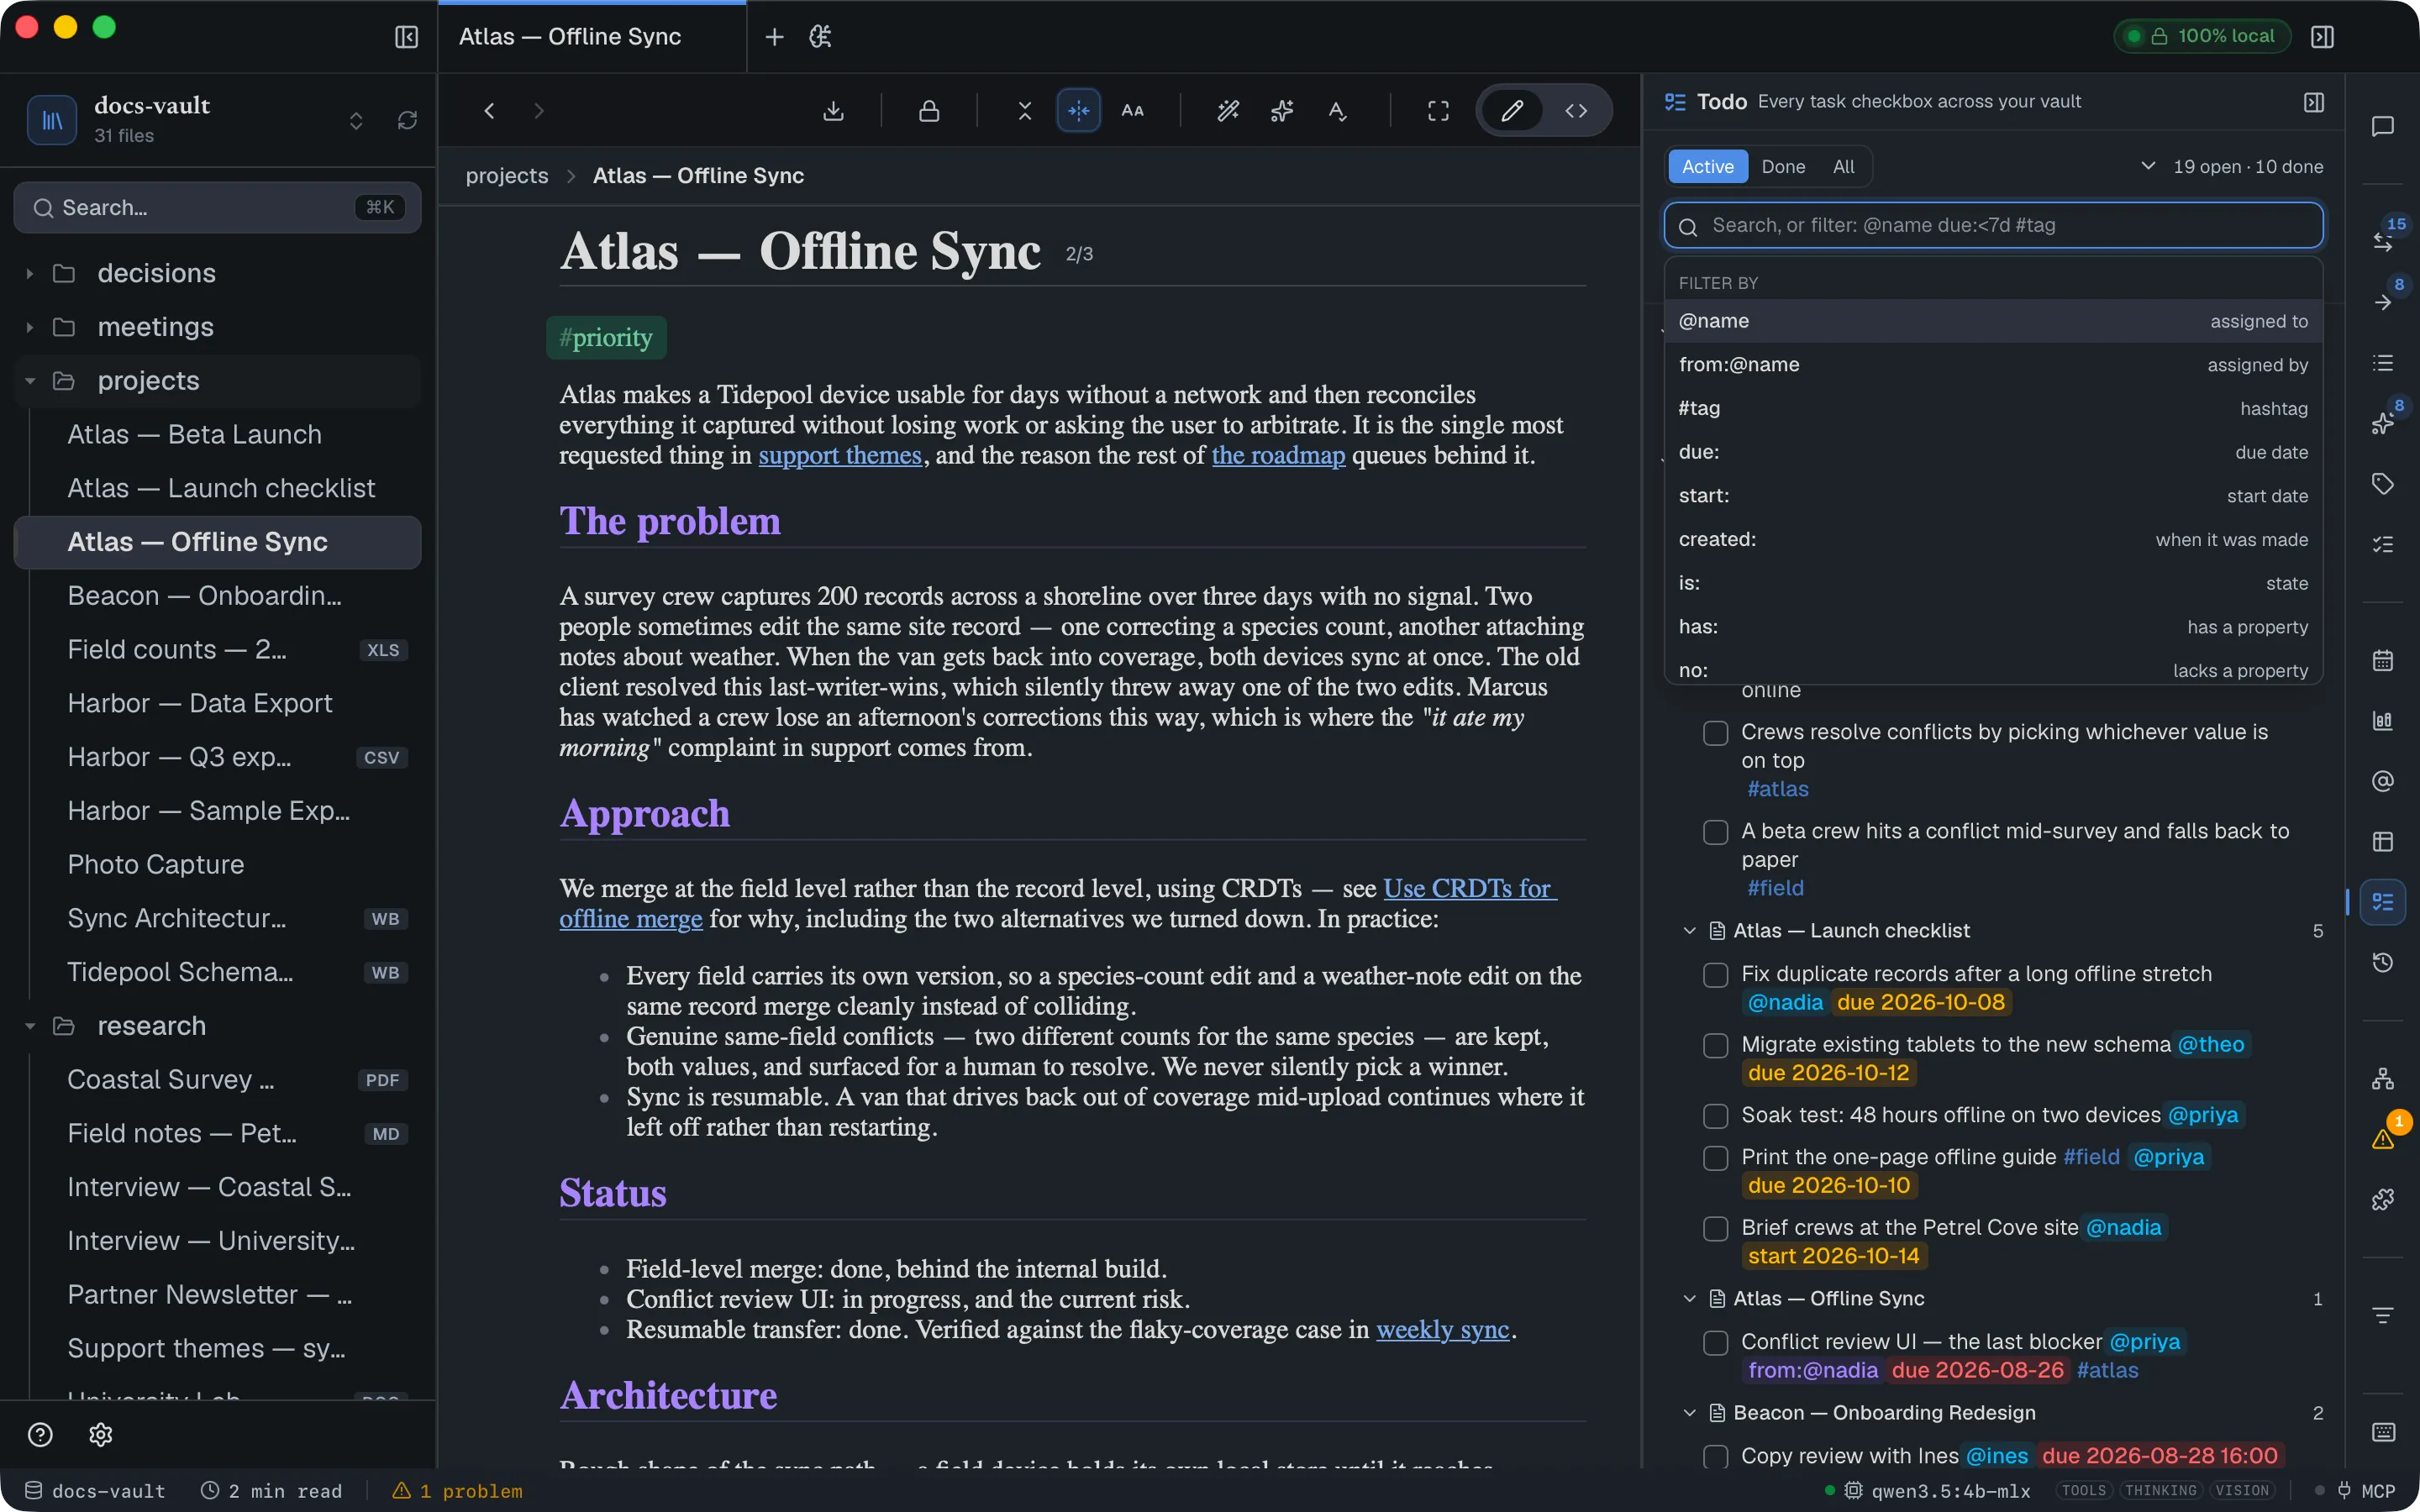Click the magic wand icon in toolbar
The height and width of the screenshot is (1512, 2420).
tap(1228, 111)
